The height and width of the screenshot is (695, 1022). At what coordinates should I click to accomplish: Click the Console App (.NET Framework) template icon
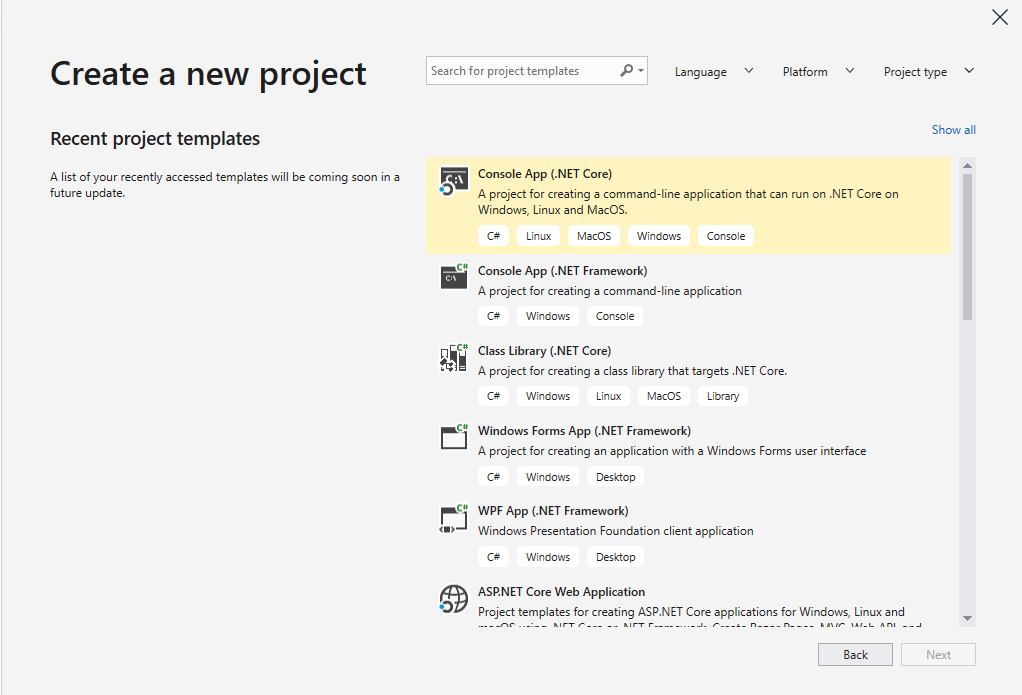click(x=454, y=277)
